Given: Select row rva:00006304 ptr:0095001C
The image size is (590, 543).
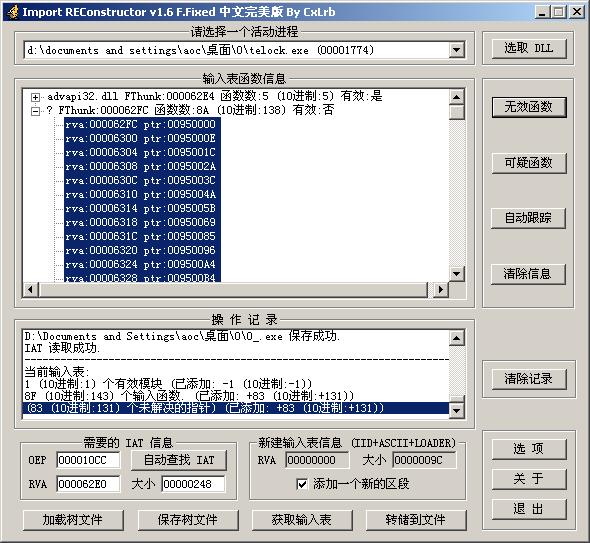Looking at the screenshot, I should 142,152.
